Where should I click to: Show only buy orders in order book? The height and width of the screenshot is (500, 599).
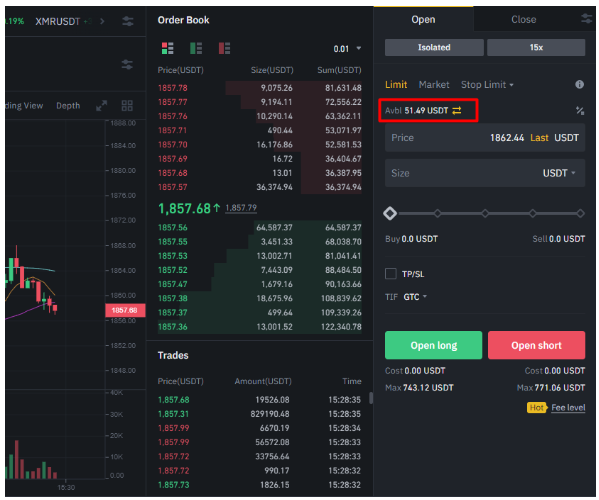point(196,49)
